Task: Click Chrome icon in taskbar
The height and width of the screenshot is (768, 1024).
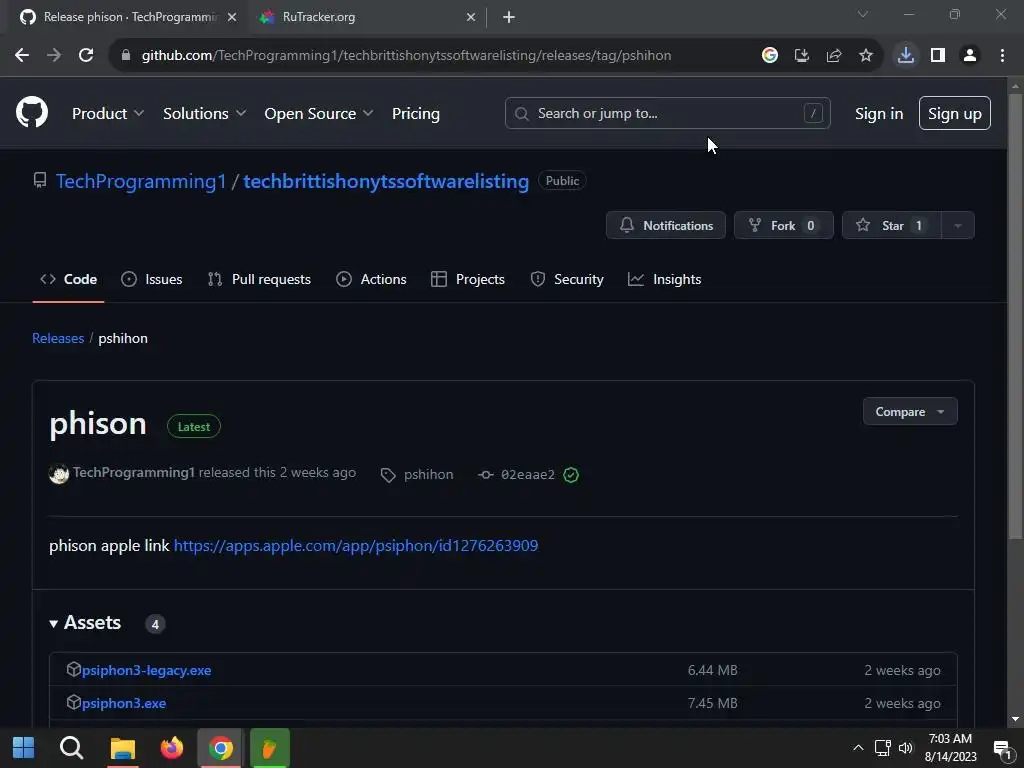Action: coord(221,748)
